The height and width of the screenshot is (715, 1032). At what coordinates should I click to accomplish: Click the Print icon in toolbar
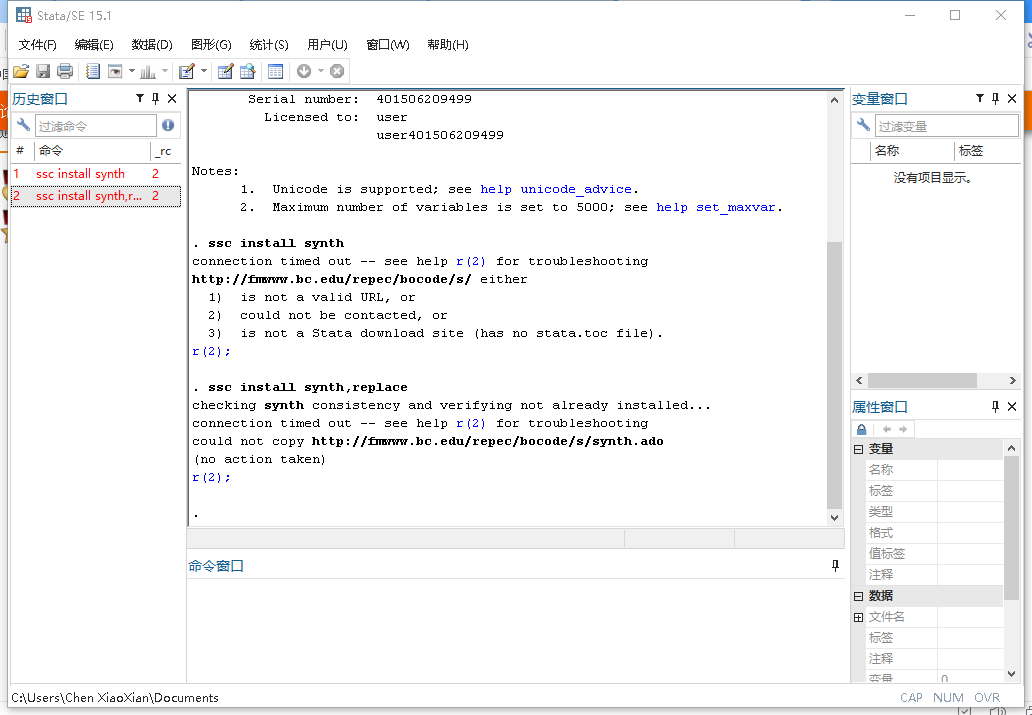coord(65,71)
